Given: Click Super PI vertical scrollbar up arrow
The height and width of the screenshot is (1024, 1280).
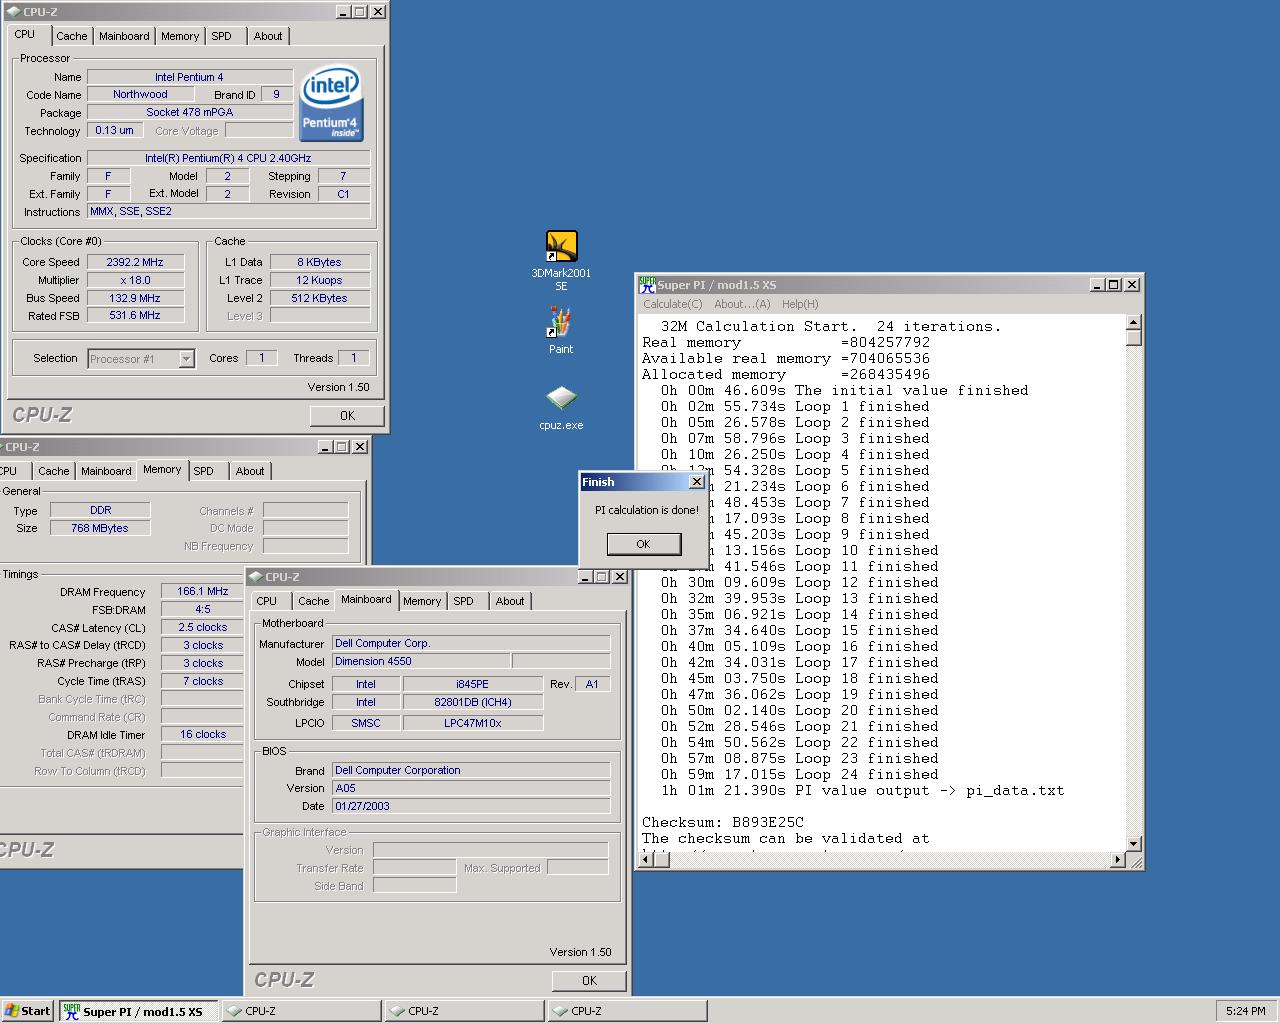Looking at the screenshot, I should pyautogui.click(x=1133, y=323).
